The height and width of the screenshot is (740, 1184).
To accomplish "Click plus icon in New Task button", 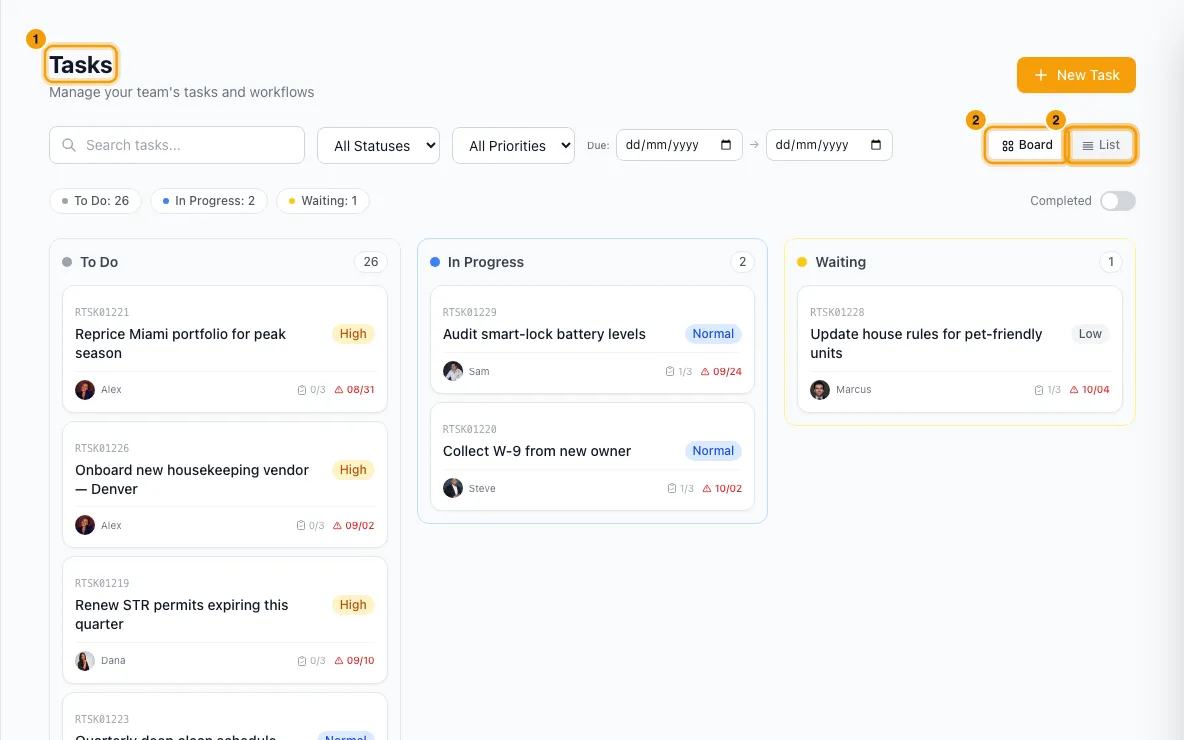I will click(x=1041, y=75).
